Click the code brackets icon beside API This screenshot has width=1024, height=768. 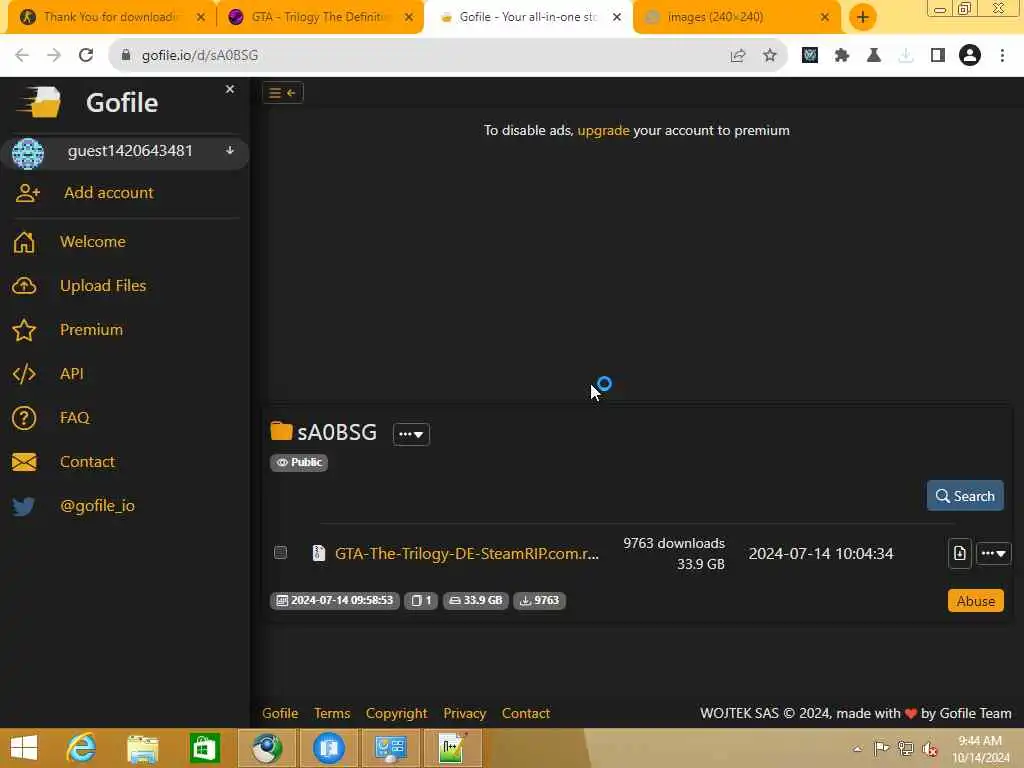(24, 374)
